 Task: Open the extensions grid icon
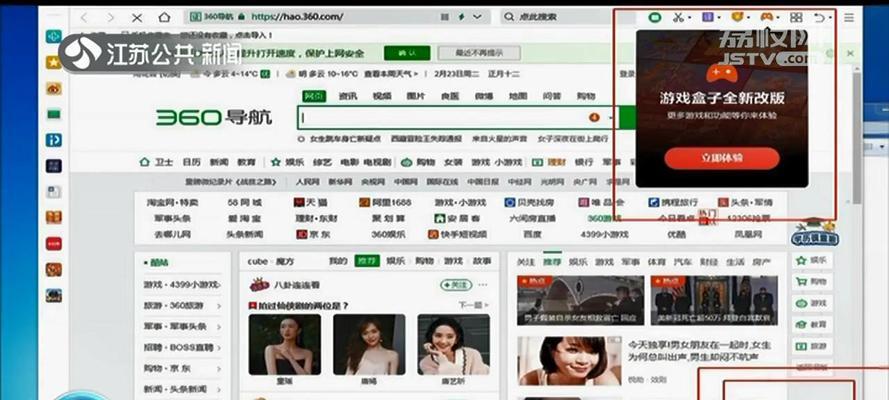796,18
